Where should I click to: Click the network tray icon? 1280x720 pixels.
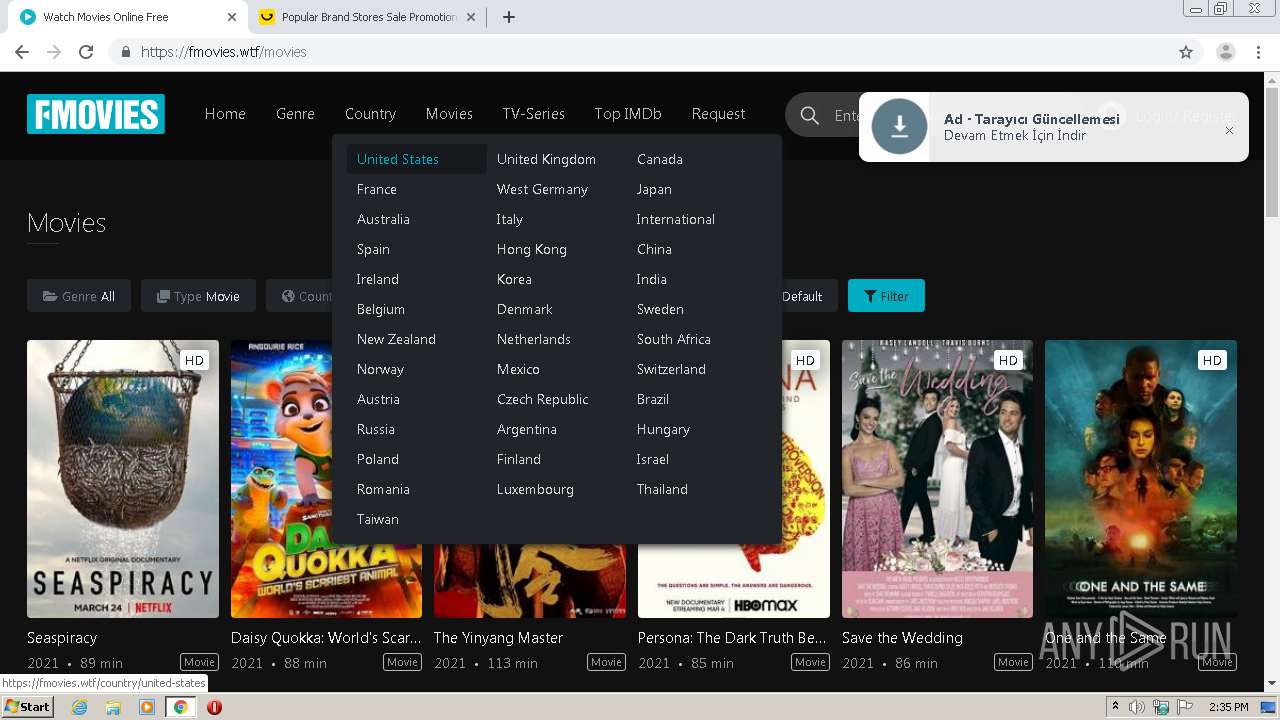(x=1160, y=707)
